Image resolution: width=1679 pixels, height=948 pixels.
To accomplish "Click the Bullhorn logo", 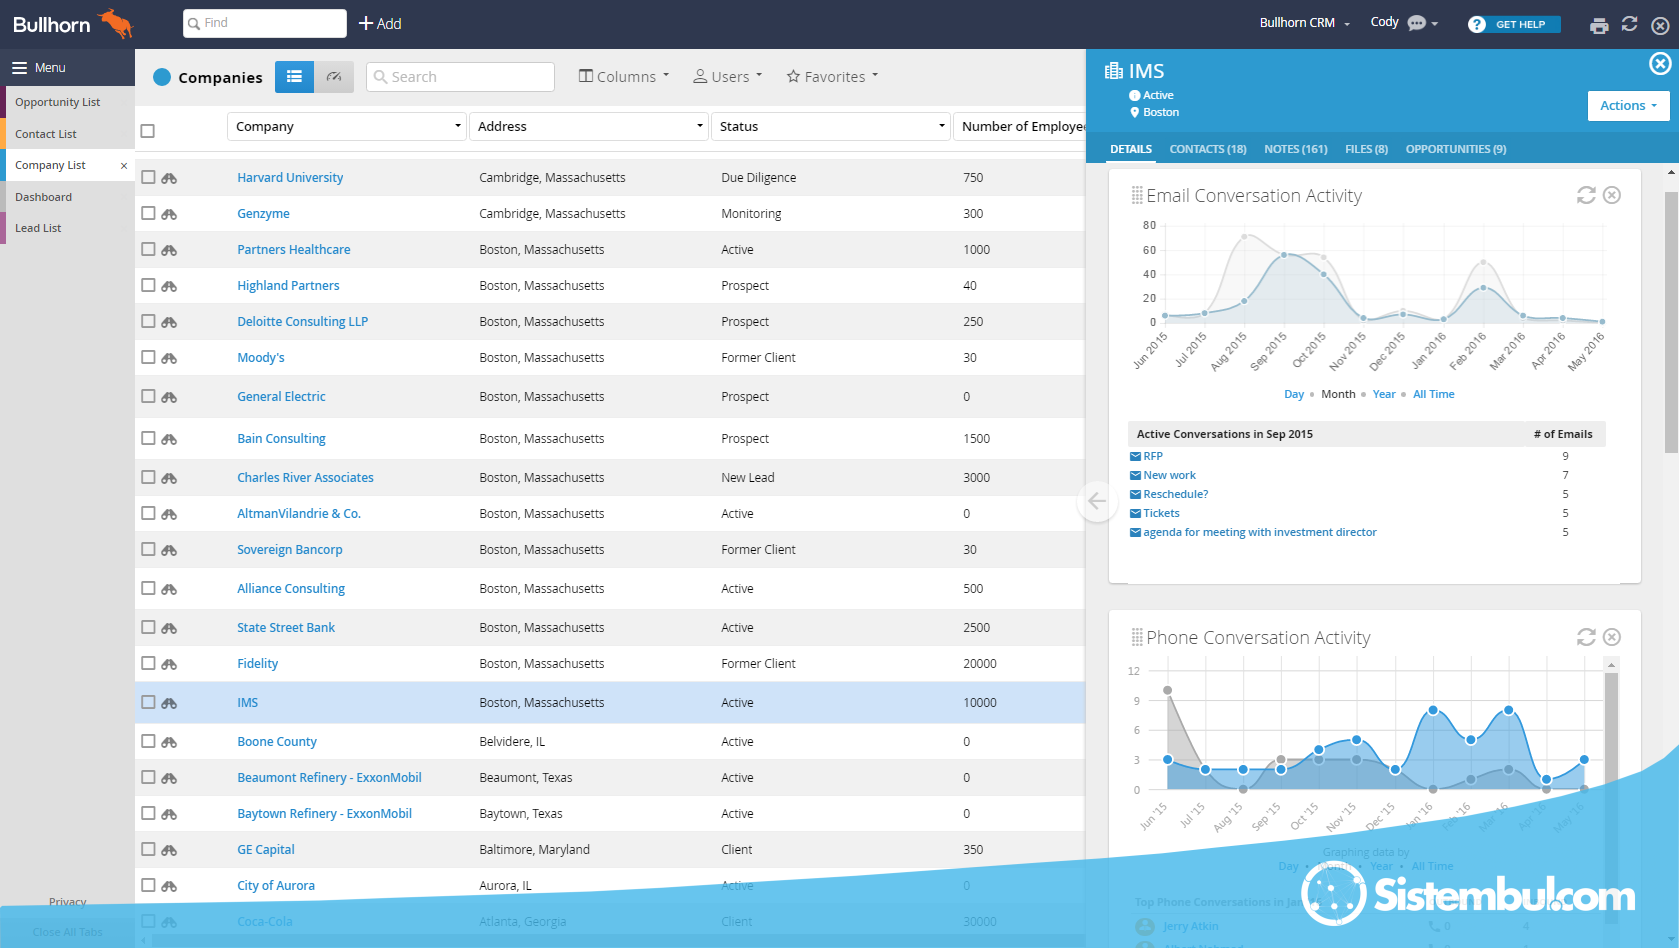I will [x=72, y=24].
